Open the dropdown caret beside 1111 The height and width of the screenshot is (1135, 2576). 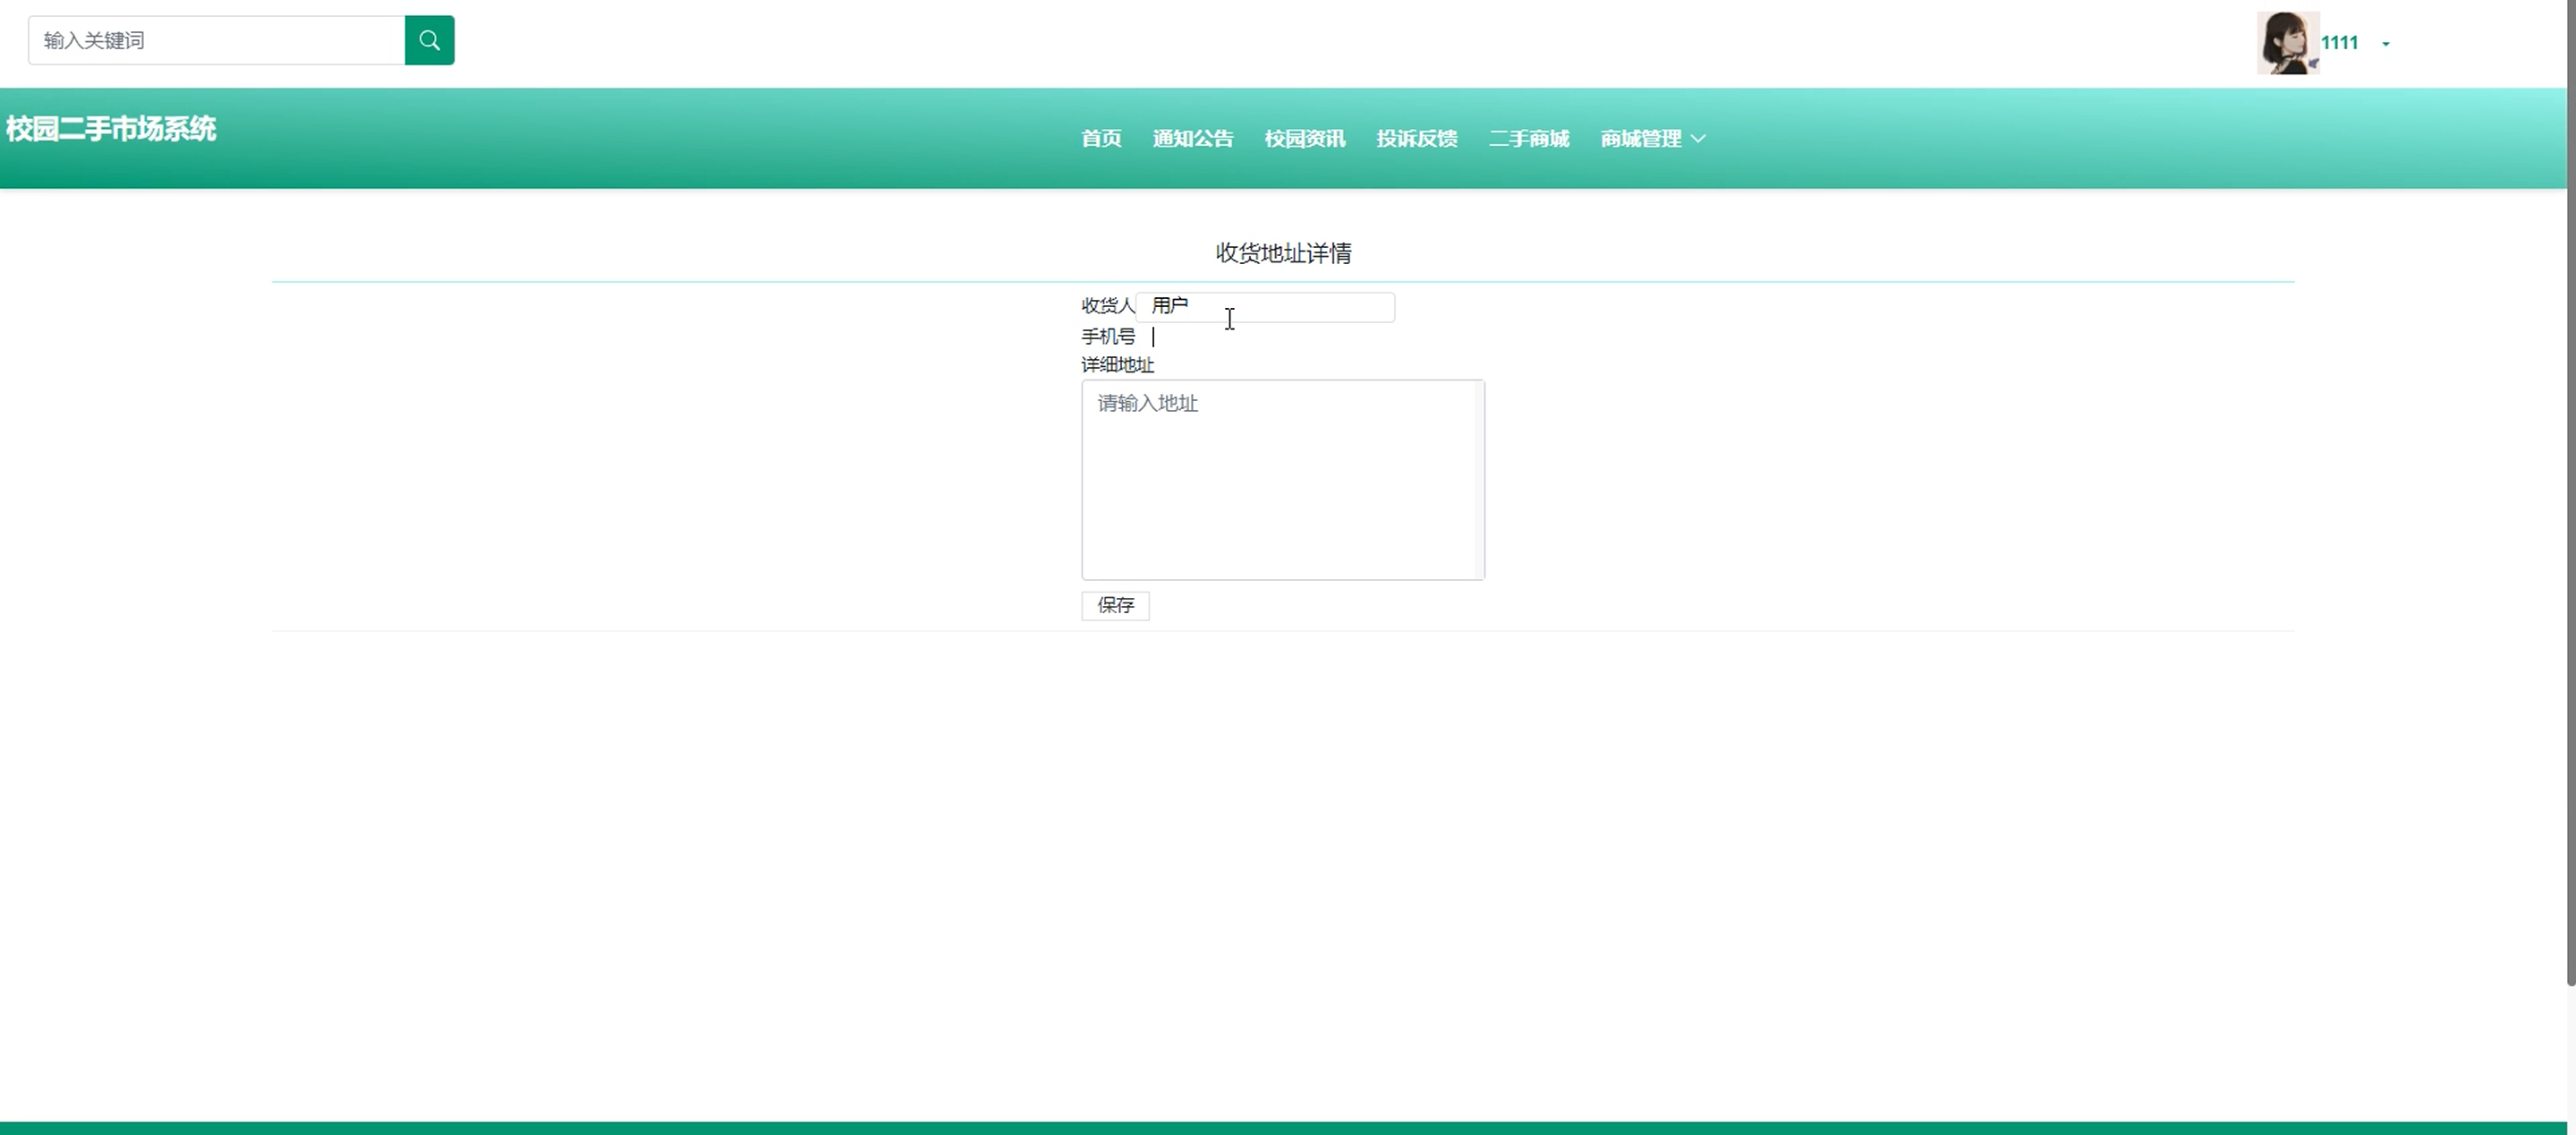tap(2385, 44)
